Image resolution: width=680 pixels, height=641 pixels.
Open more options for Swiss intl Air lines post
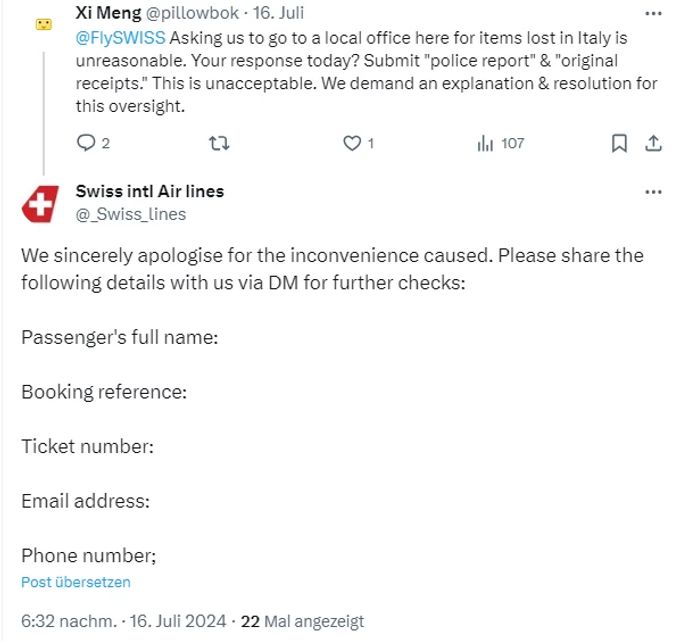pyautogui.click(x=654, y=192)
